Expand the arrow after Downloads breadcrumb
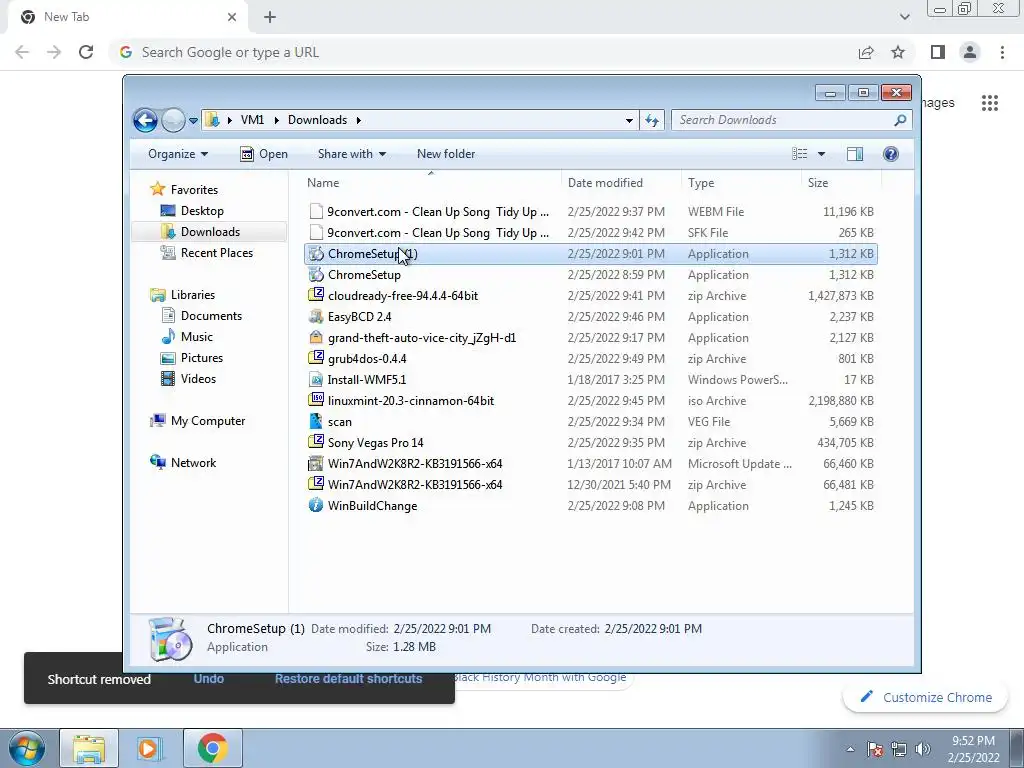 click(359, 121)
